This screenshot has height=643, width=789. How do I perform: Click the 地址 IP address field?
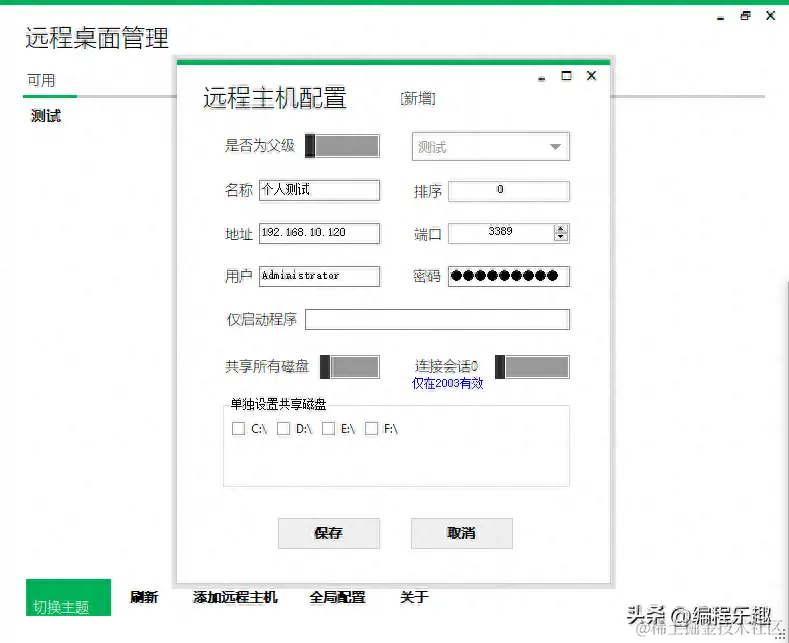(320, 233)
